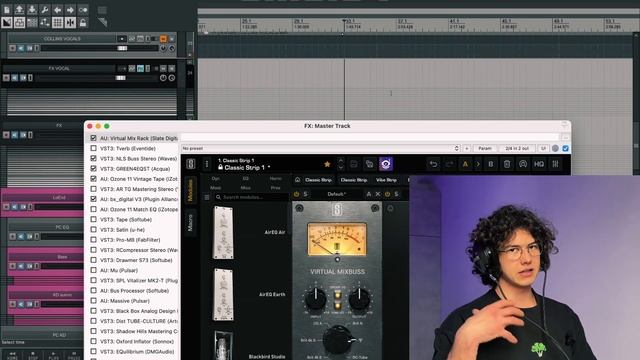Click the Redo right-arrow toolbar icon

pyautogui.click(x=70, y=9)
